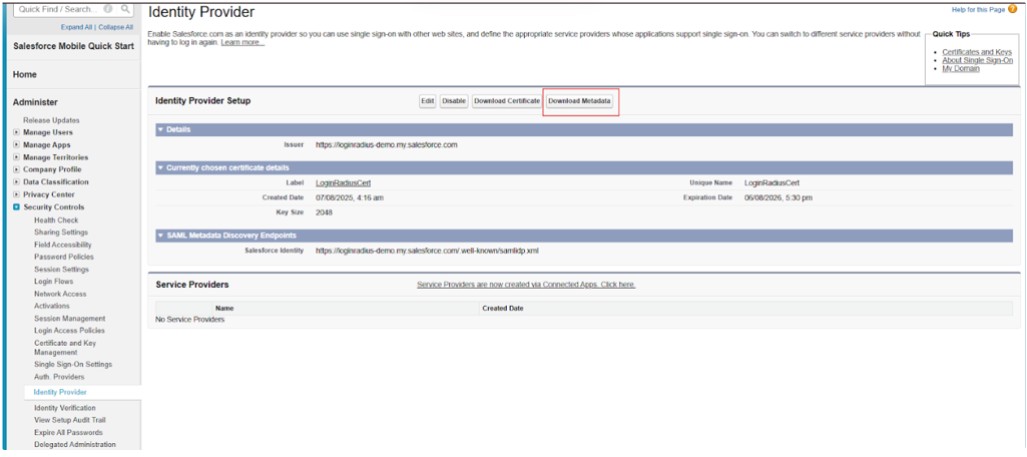
Task: Open Health Check settings
Action: click(56, 220)
